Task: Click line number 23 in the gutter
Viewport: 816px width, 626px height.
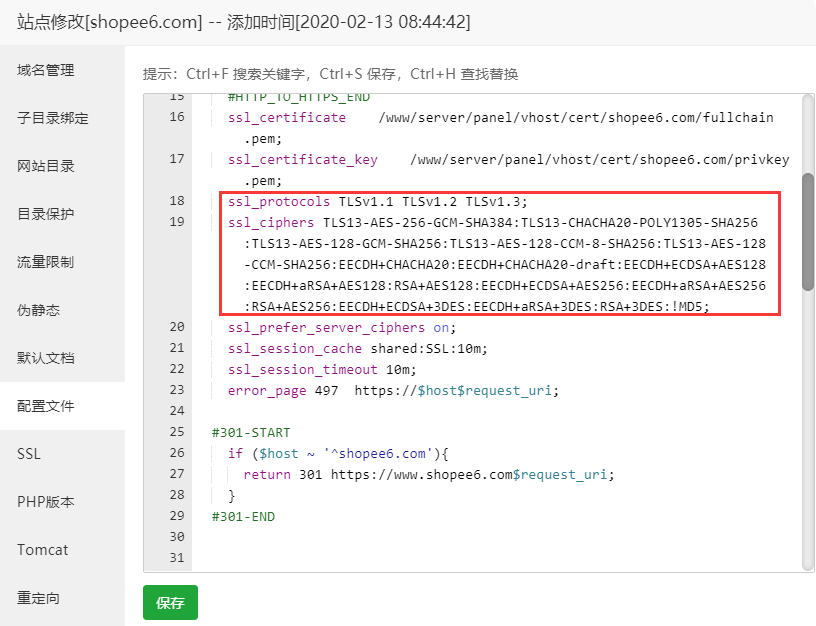Action: tap(177, 390)
